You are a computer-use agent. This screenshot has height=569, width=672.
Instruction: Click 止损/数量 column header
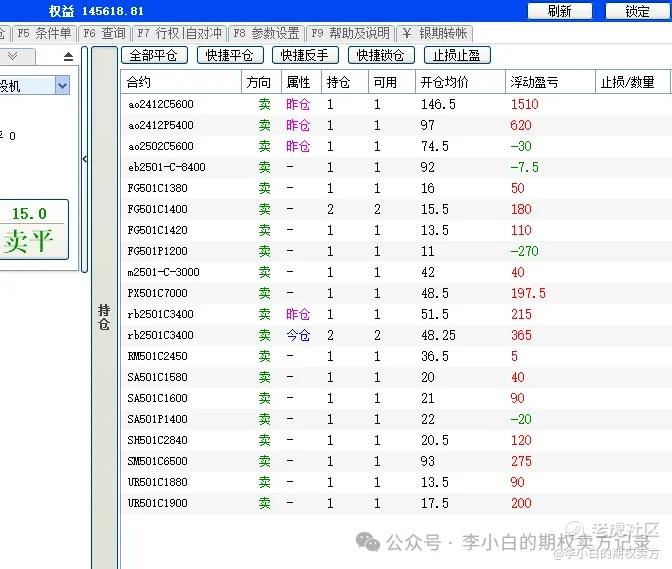633,82
